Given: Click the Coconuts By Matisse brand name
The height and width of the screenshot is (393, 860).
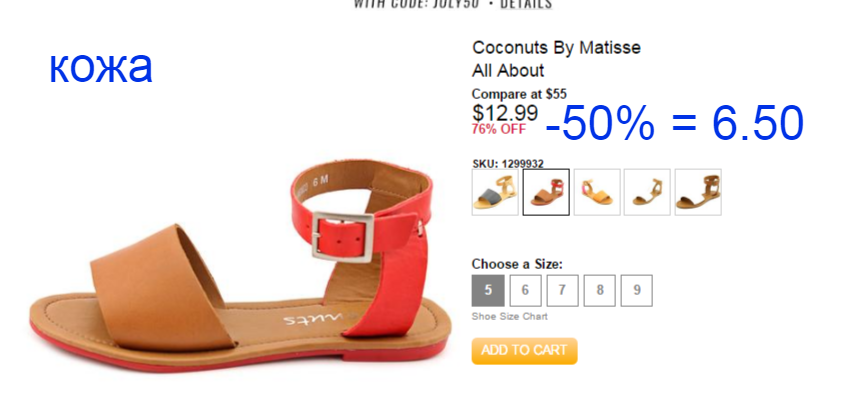Looking at the screenshot, I should coord(556,48).
